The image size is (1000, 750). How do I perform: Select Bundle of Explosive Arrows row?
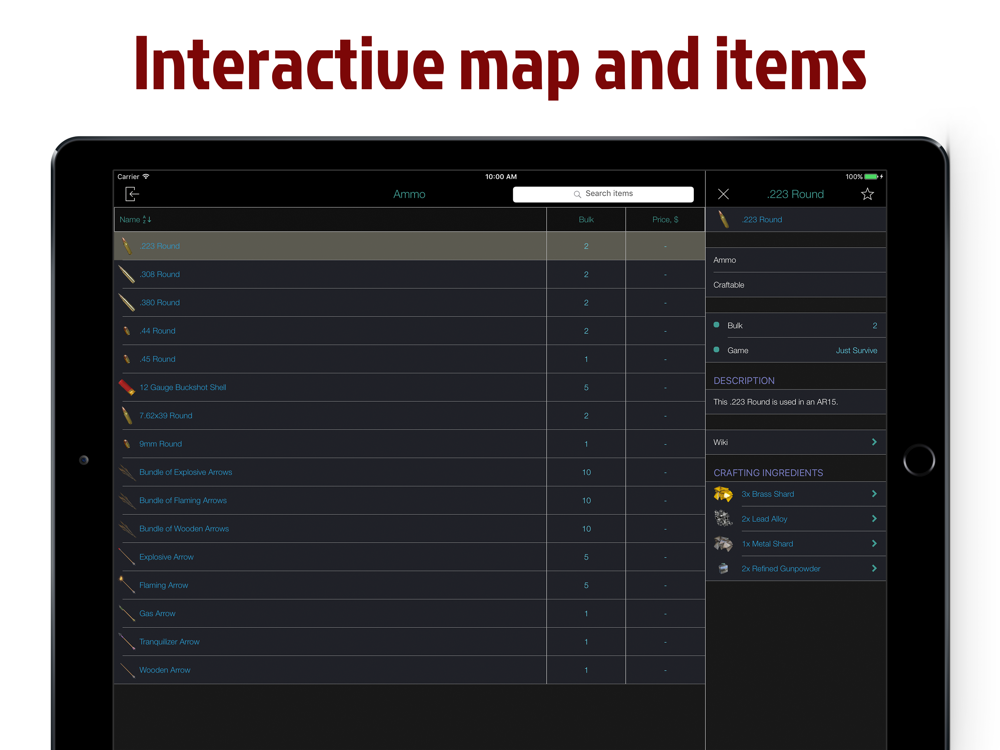point(330,472)
